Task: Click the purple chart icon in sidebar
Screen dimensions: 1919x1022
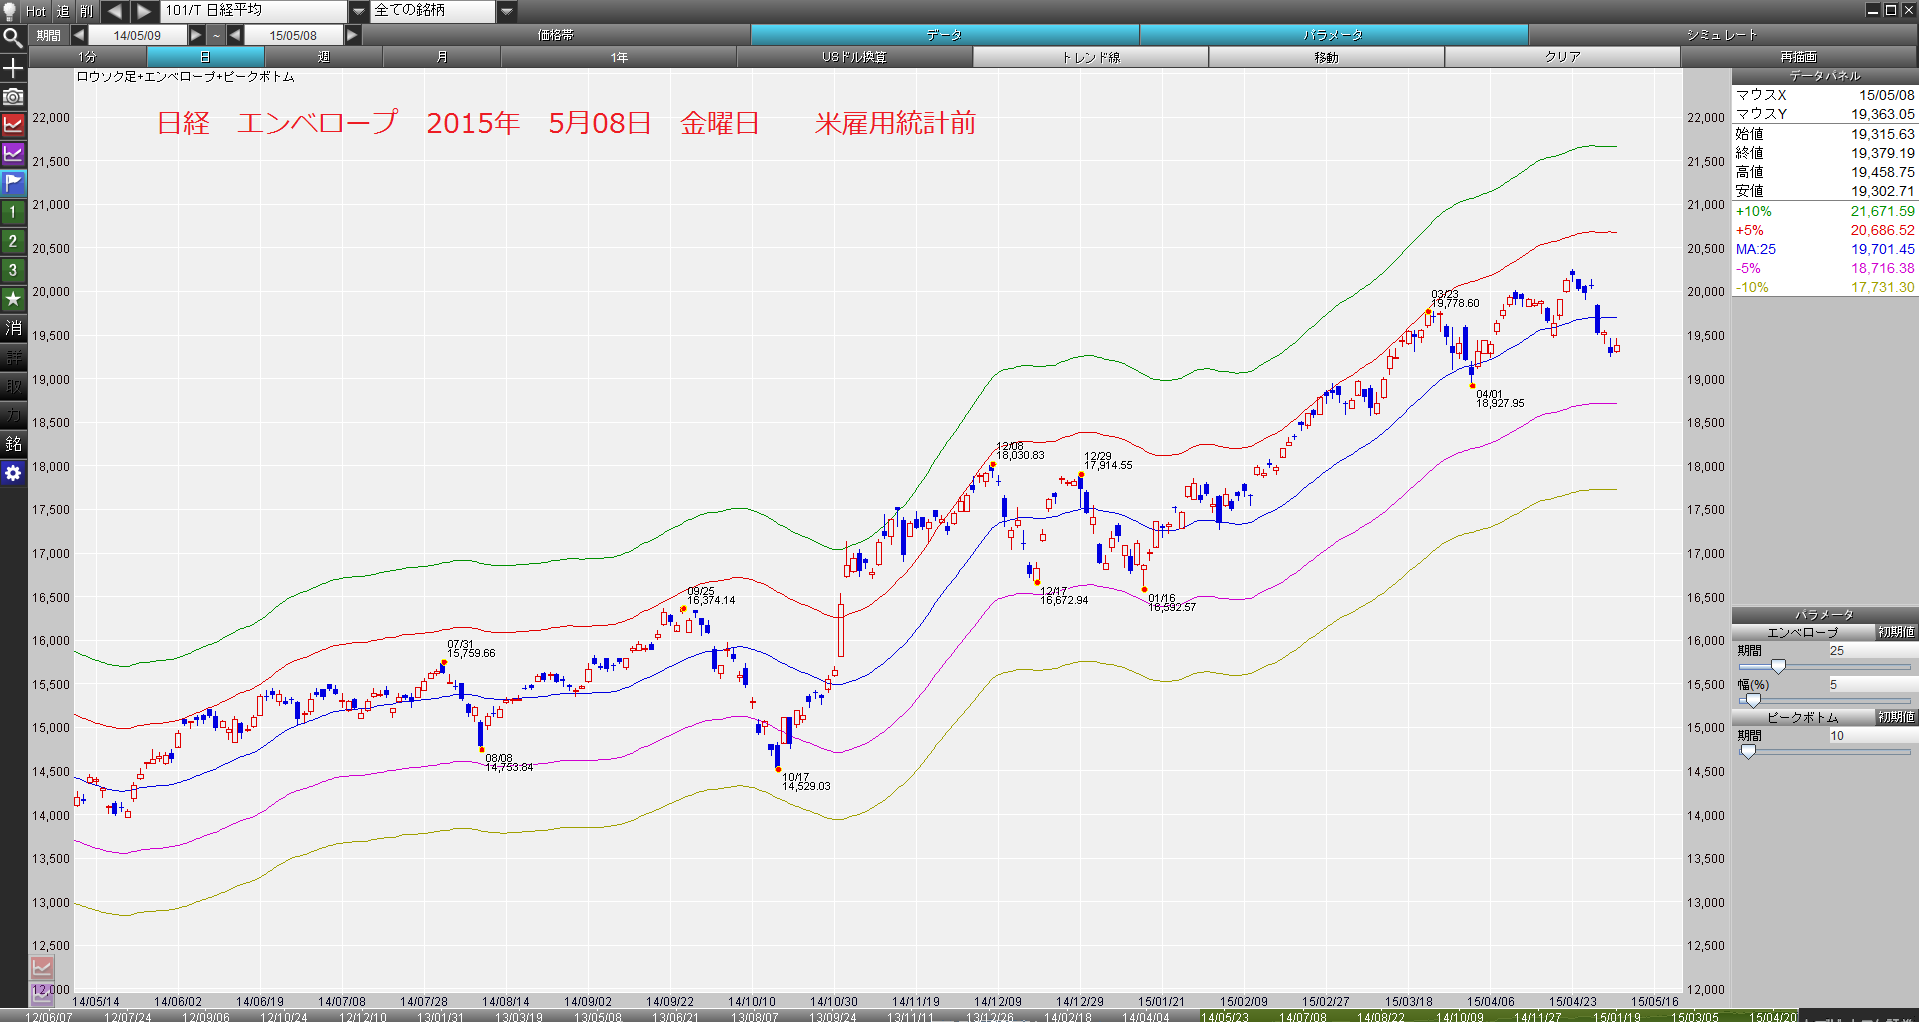Action: coord(13,154)
